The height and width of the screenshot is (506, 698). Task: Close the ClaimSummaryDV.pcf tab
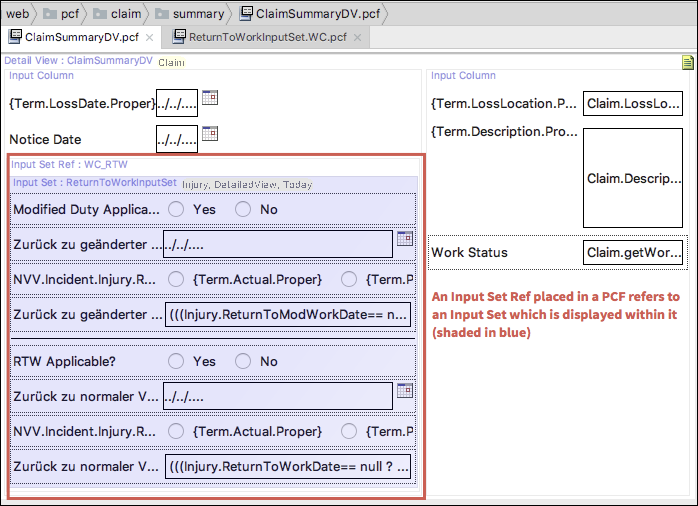pyautogui.click(x=149, y=38)
